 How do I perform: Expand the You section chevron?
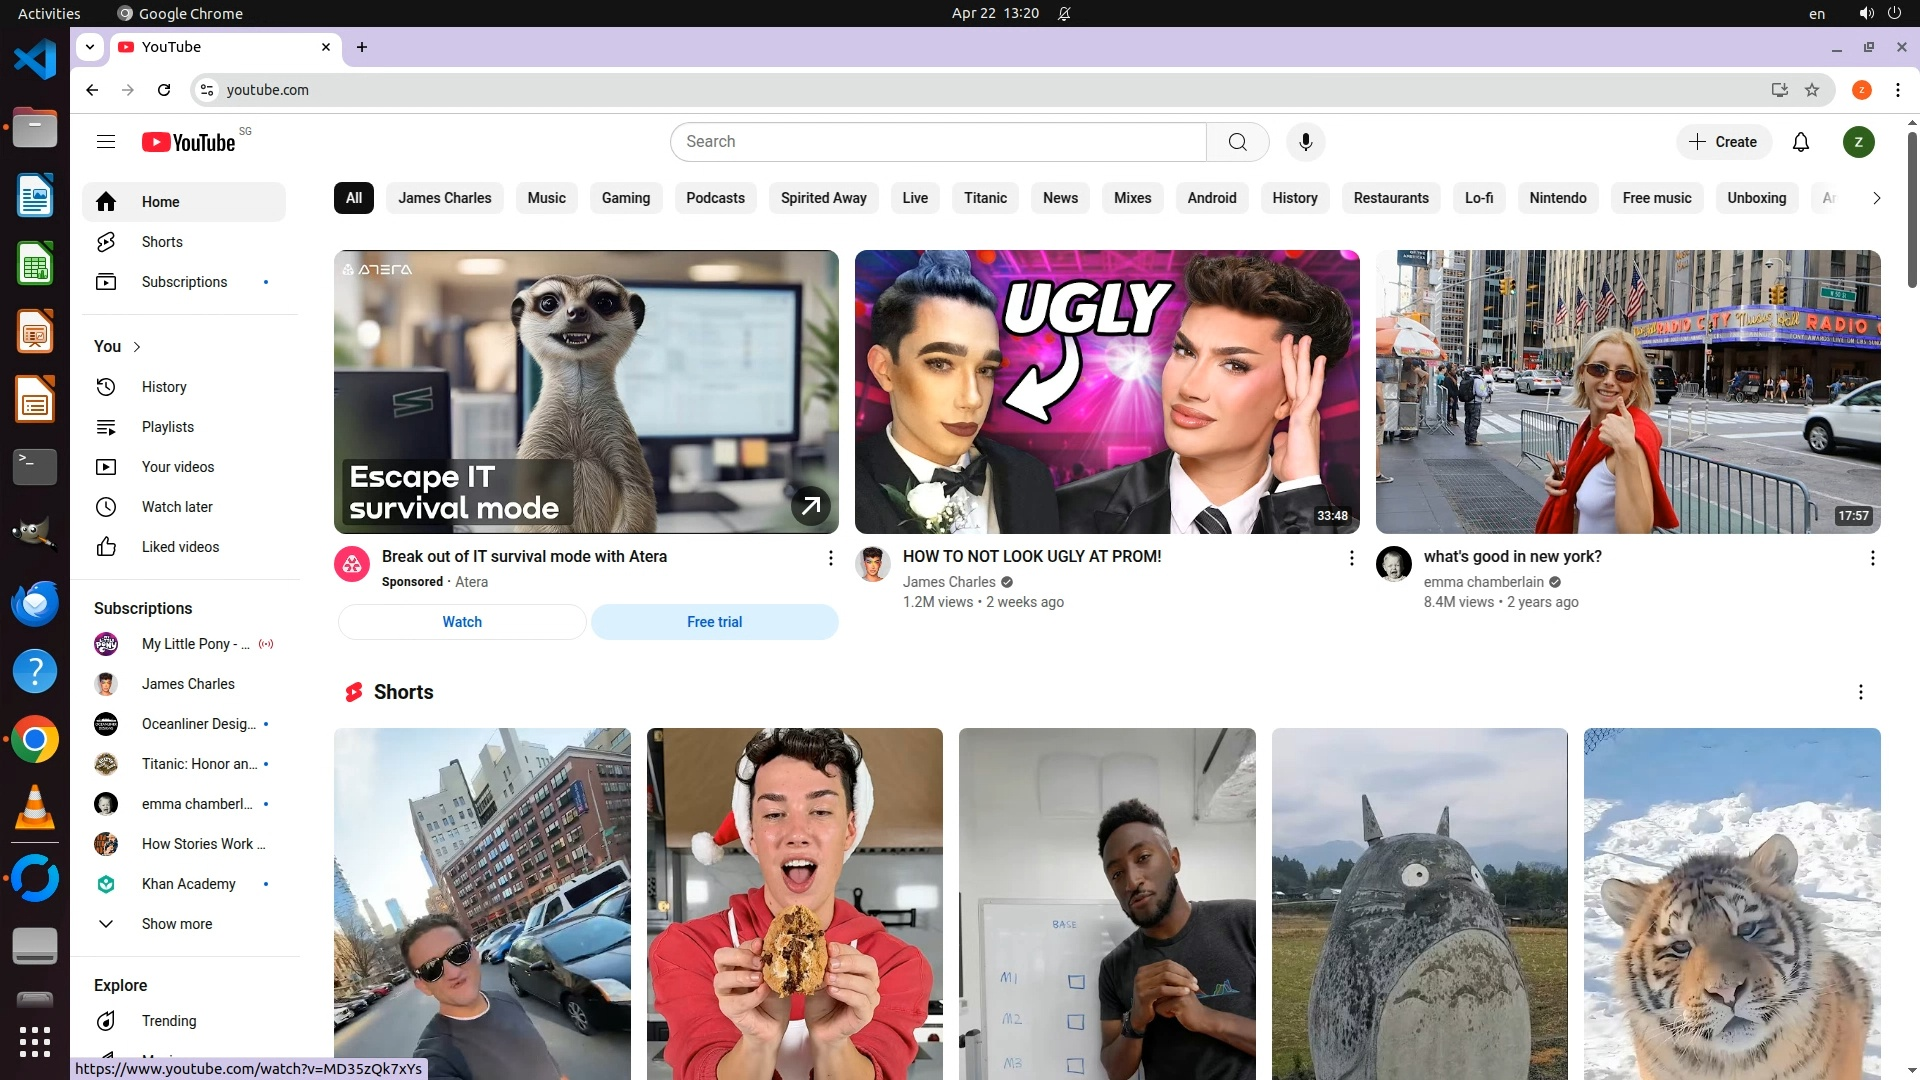137,347
